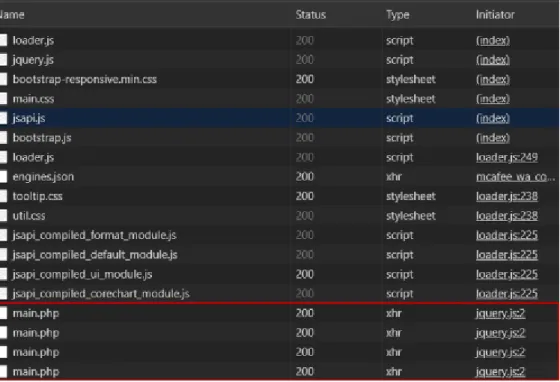The image size is (560, 382).
Task: Select the jquery.js request
Action: 33,60
